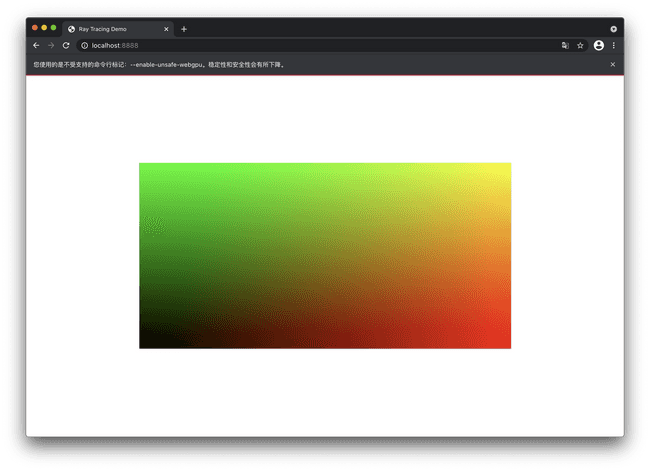This screenshot has height=471, width=650.
Task: Open the profile avatar menu
Action: tap(598, 45)
